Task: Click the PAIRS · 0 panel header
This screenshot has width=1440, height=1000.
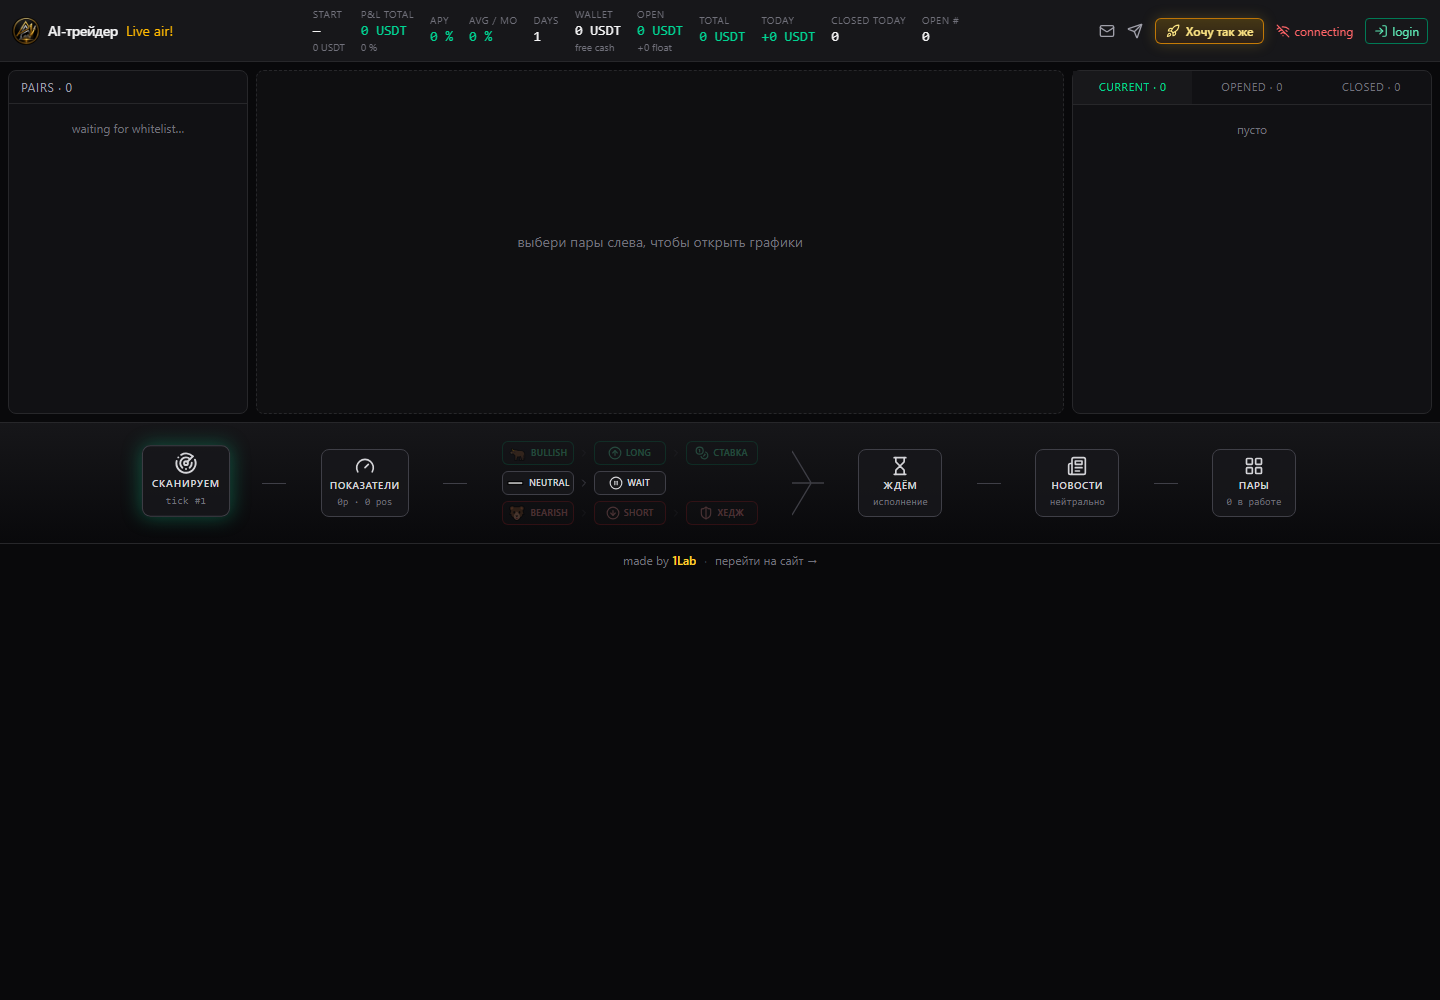Action: 128,87
